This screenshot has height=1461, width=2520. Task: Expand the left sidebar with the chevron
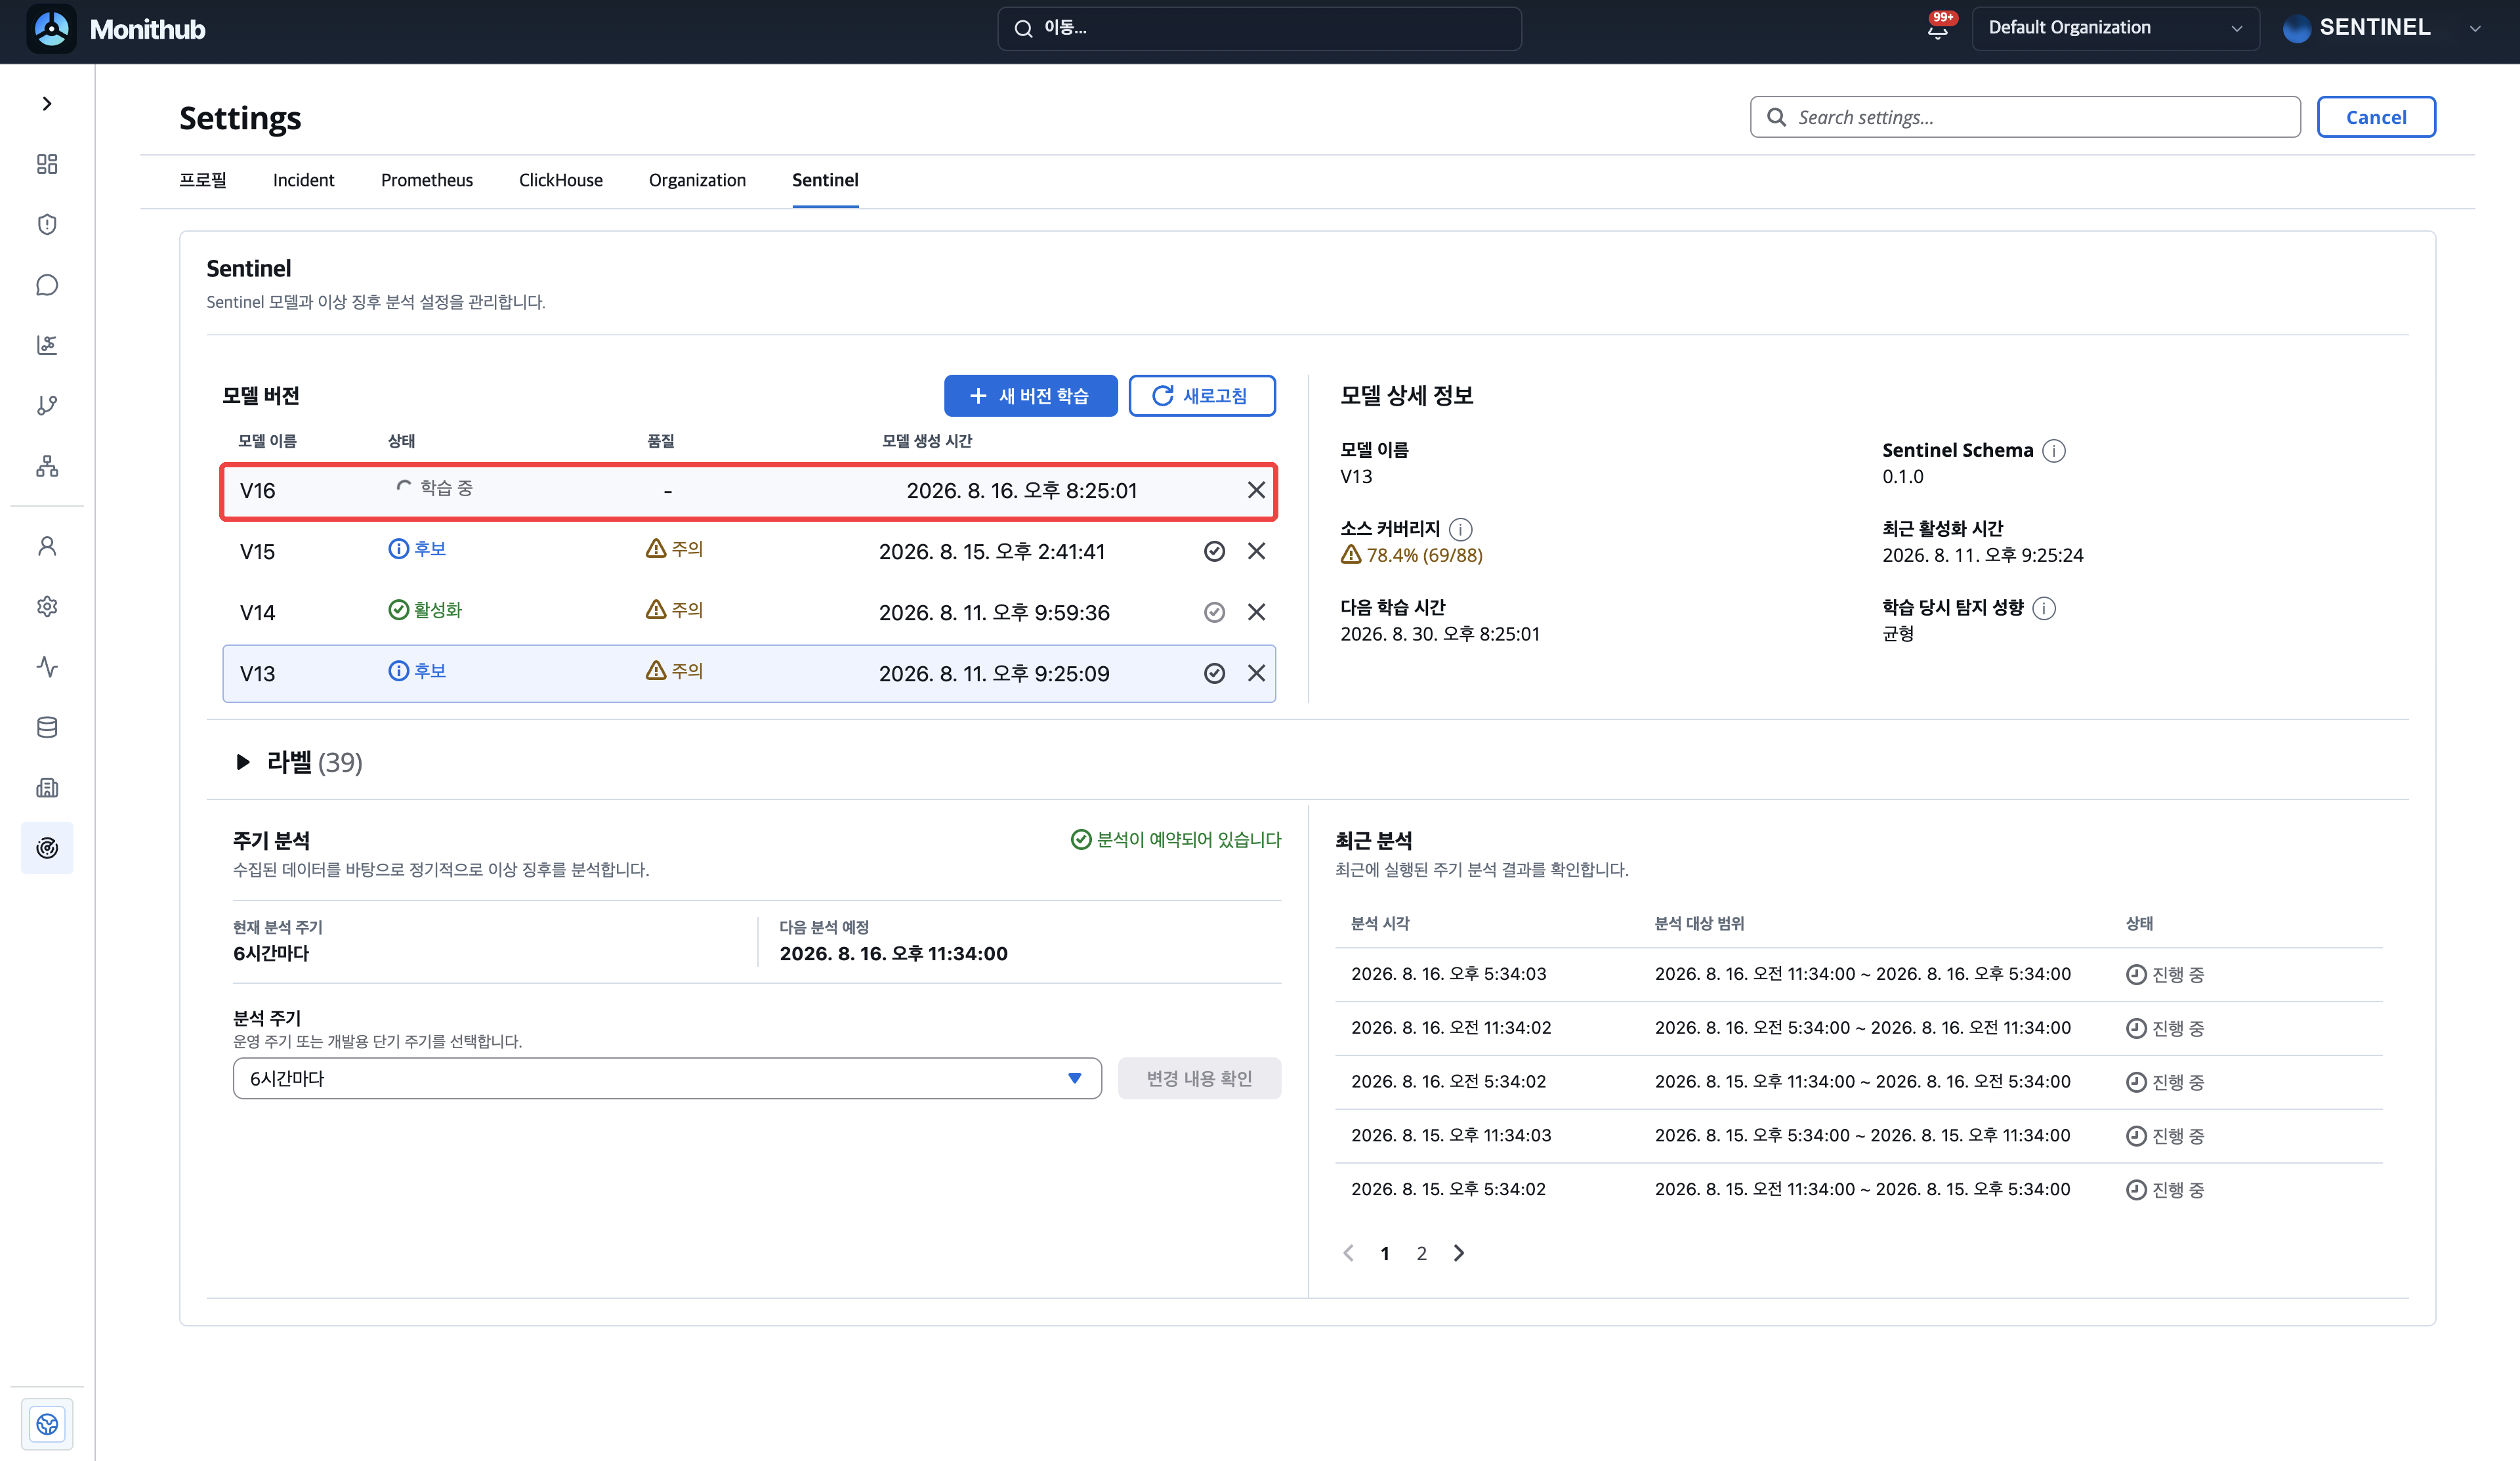coord(47,104)
